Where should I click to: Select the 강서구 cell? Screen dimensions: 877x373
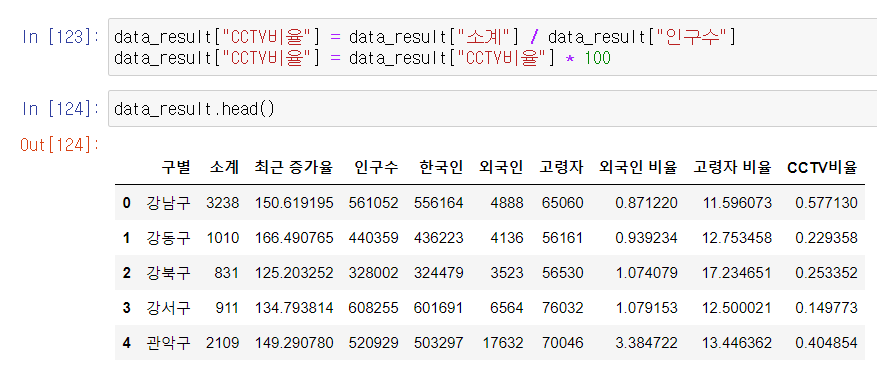coord(168,308)
